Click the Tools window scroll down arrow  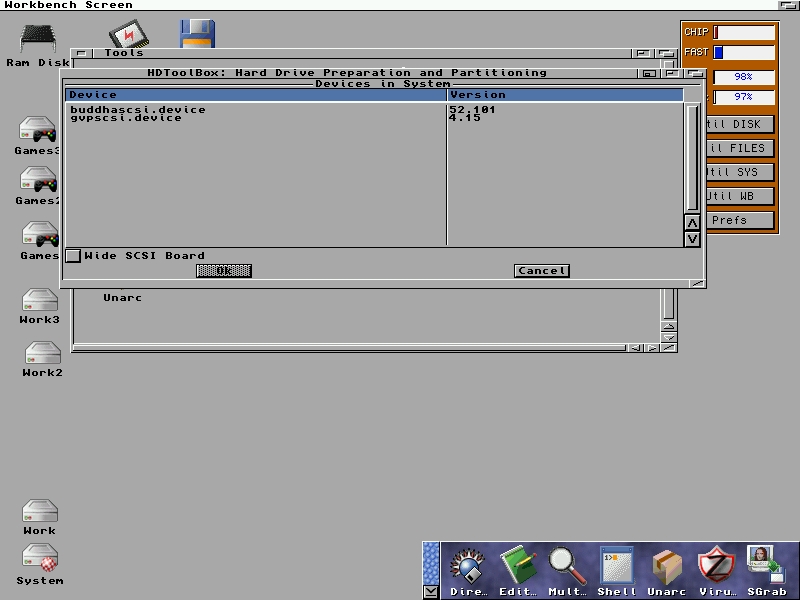tap(669, 337)
